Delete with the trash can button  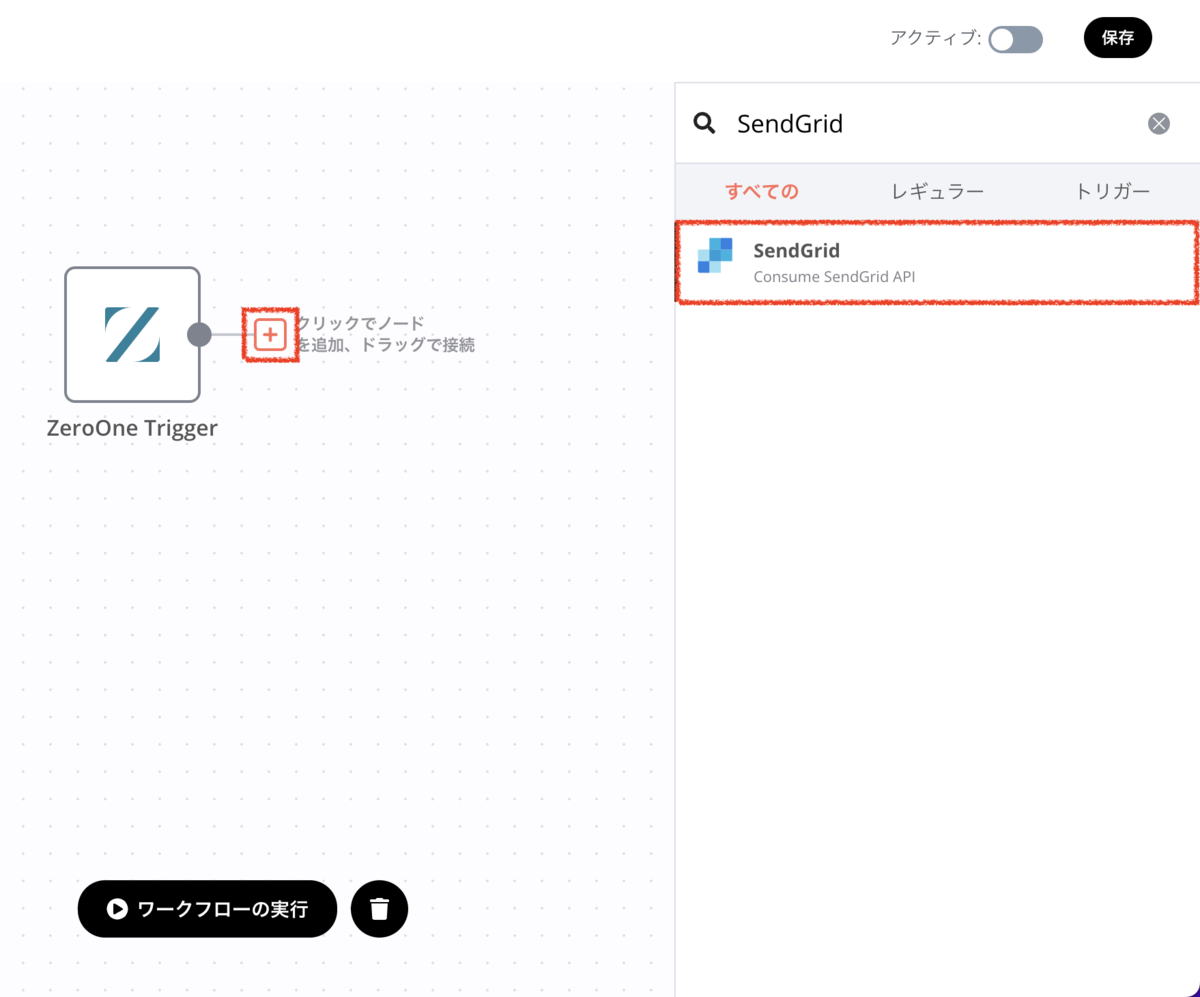coord(379,908)
